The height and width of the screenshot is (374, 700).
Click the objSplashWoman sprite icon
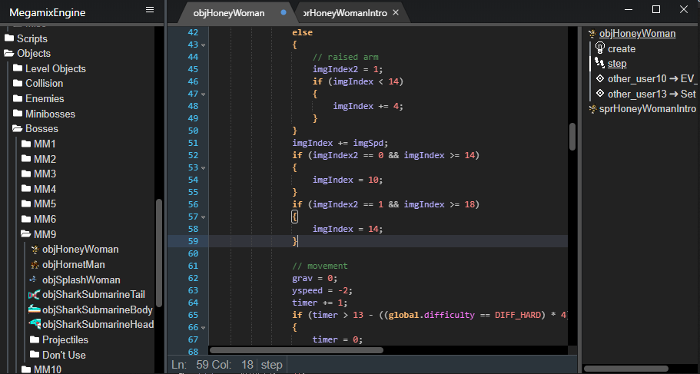coord(33,279)
